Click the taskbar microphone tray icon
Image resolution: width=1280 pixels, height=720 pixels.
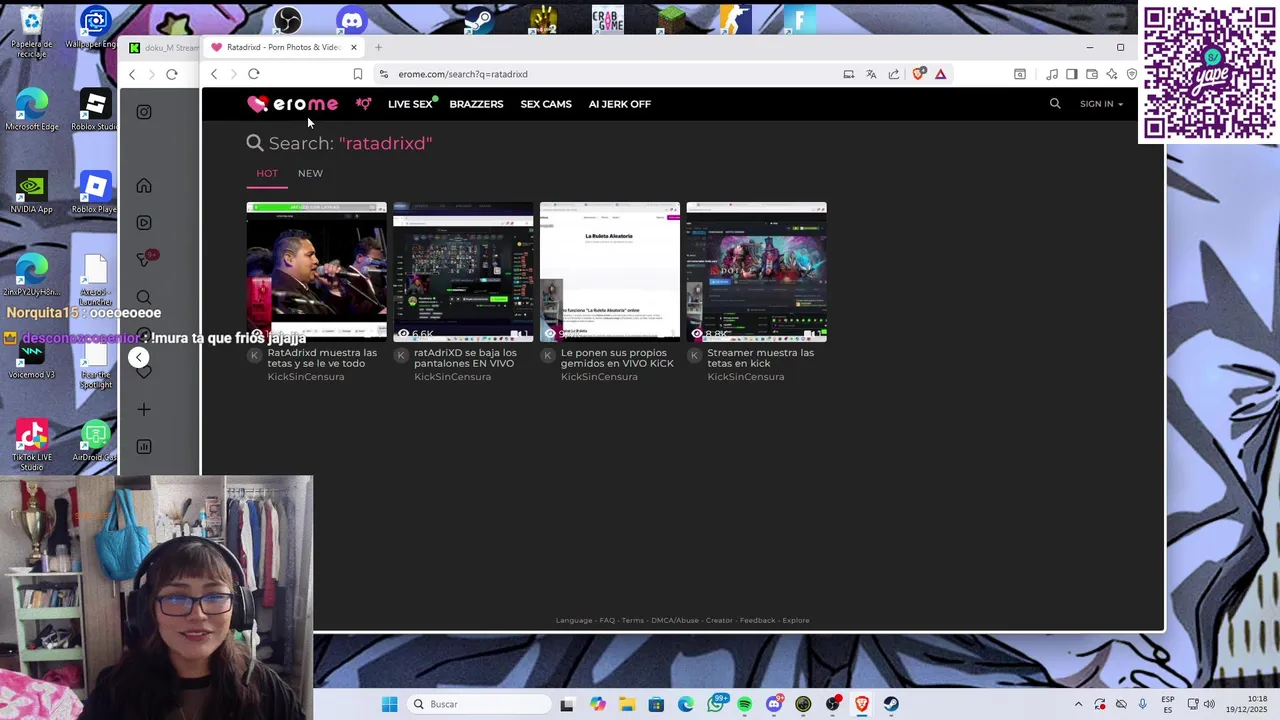(1142, 704)
